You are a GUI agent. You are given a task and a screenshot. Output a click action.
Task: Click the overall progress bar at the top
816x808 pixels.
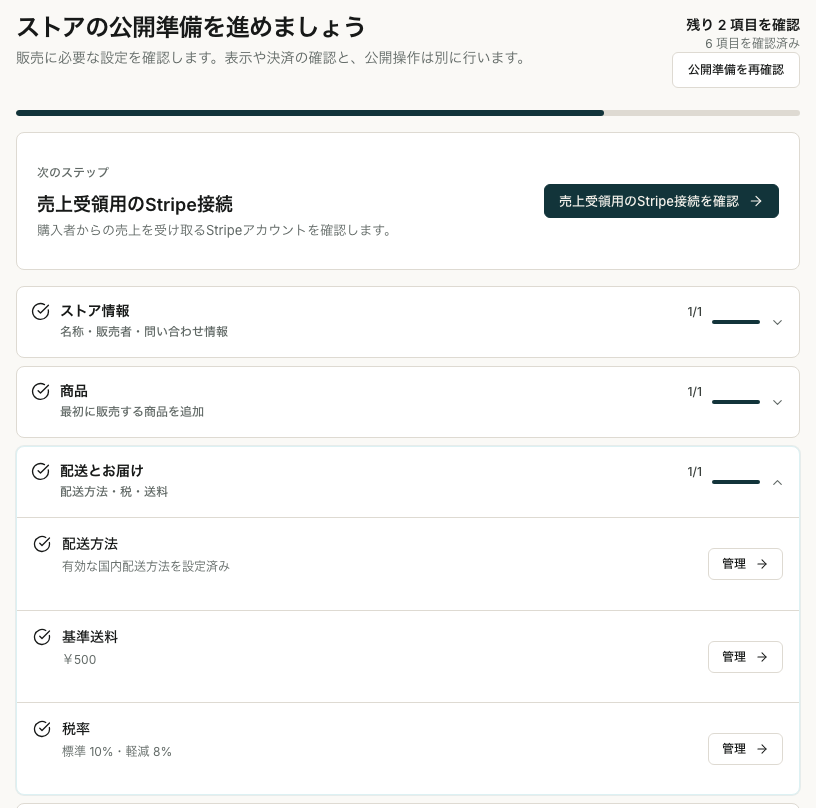[408, 113]
